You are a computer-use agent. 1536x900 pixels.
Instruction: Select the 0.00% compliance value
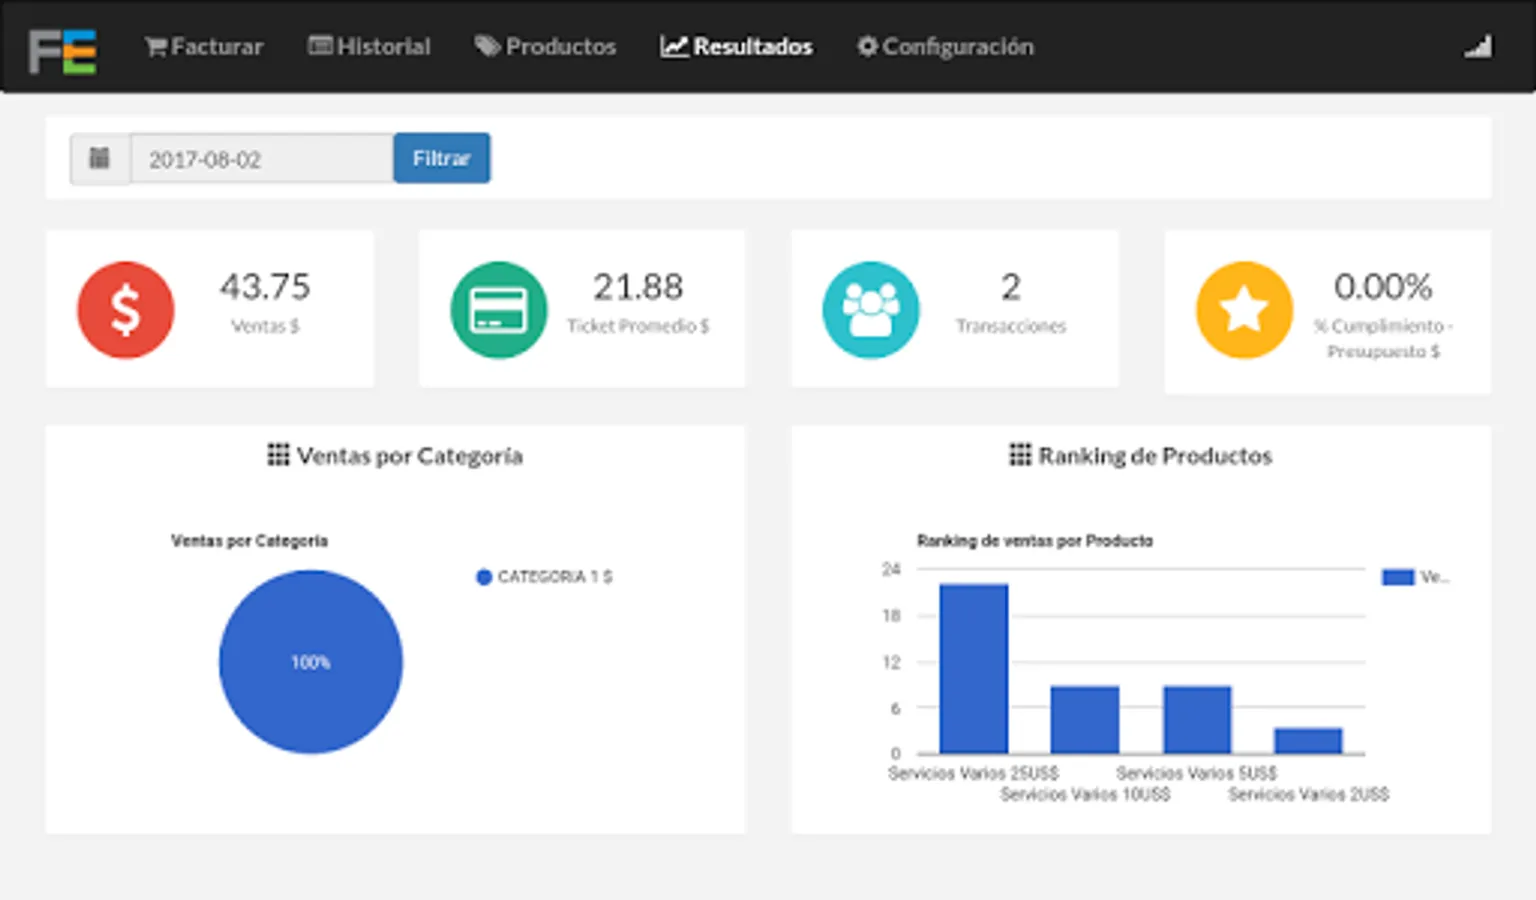[x=1383, y=287]
